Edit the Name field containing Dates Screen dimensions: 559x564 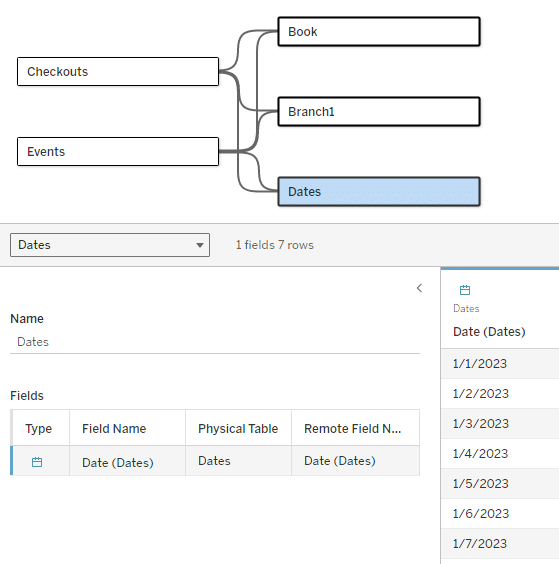pos(215,342)
